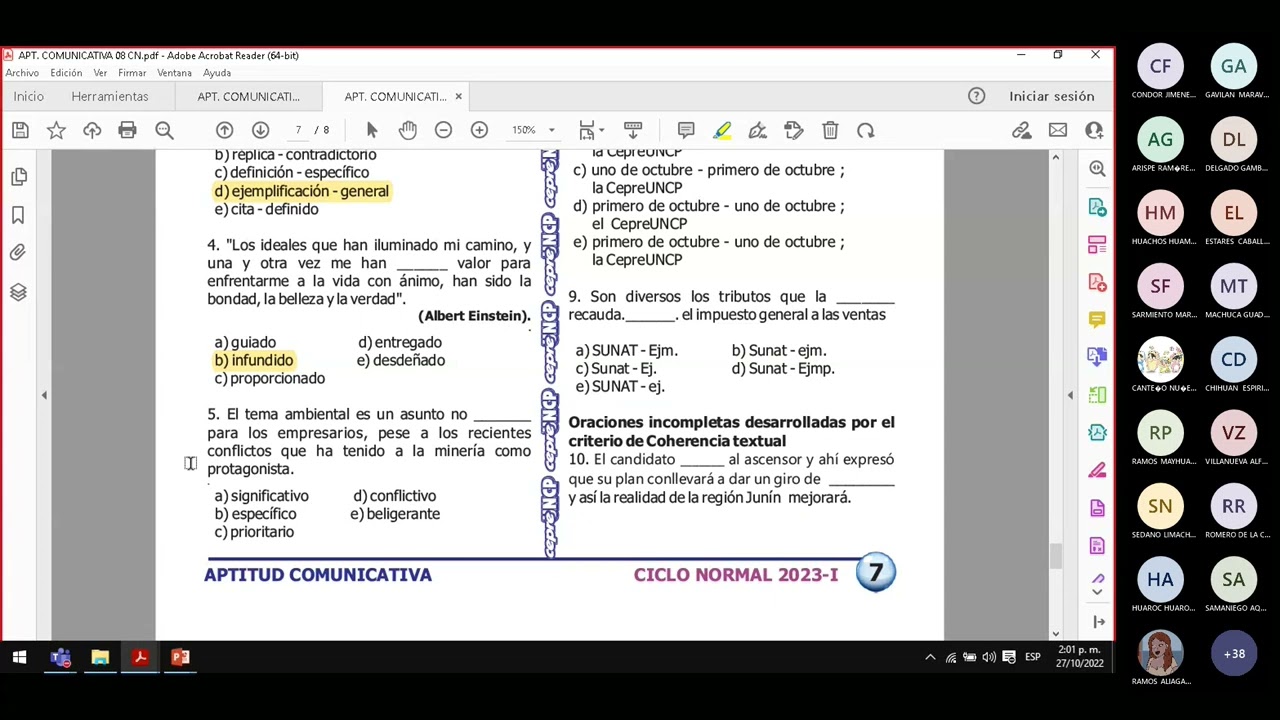The height and width of the screenshot is (720, 1280).
Task: Switch to first APT. COMUNICATI... document tab
Action: (x=248, y=96)
